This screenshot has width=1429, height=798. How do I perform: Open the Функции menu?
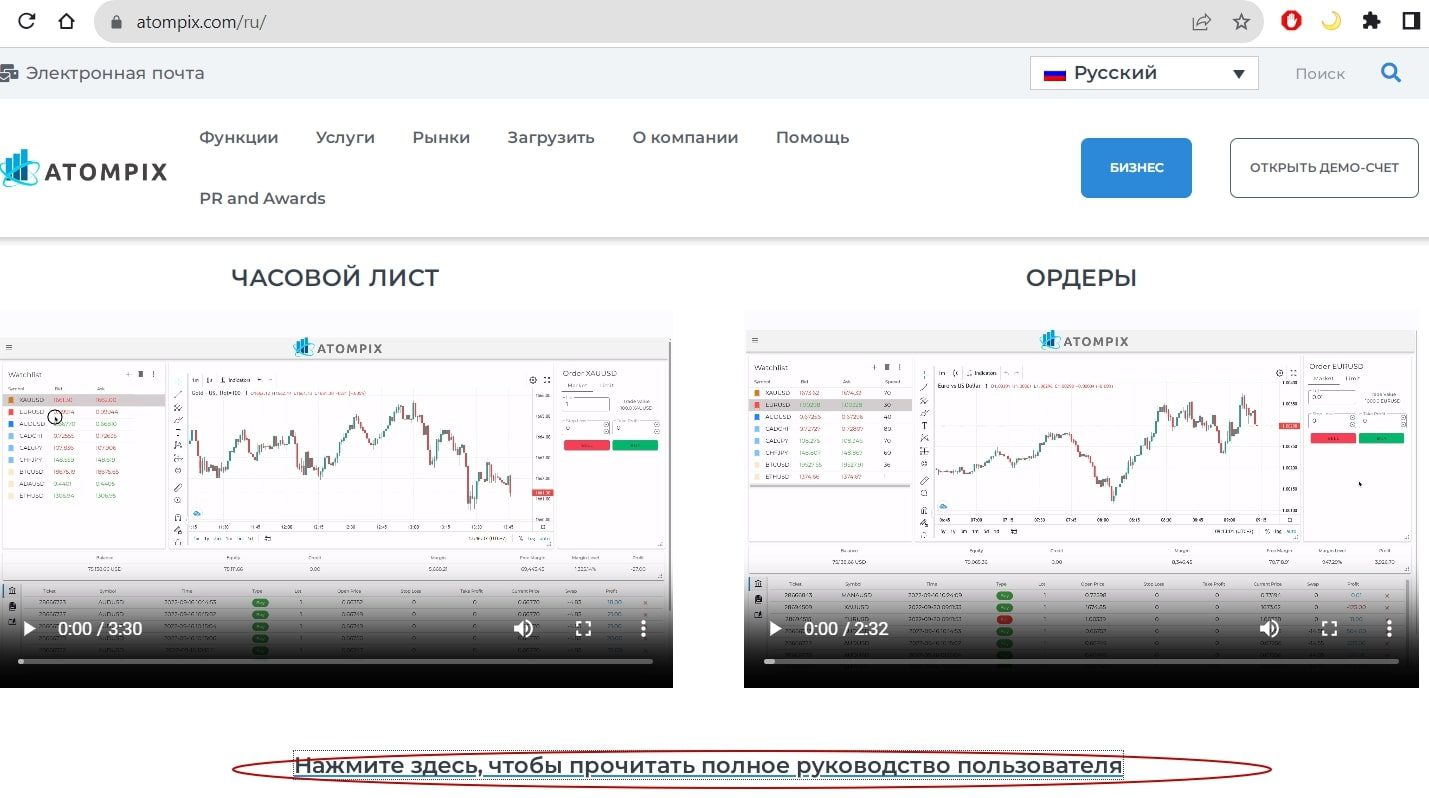[x=239, y=138]
